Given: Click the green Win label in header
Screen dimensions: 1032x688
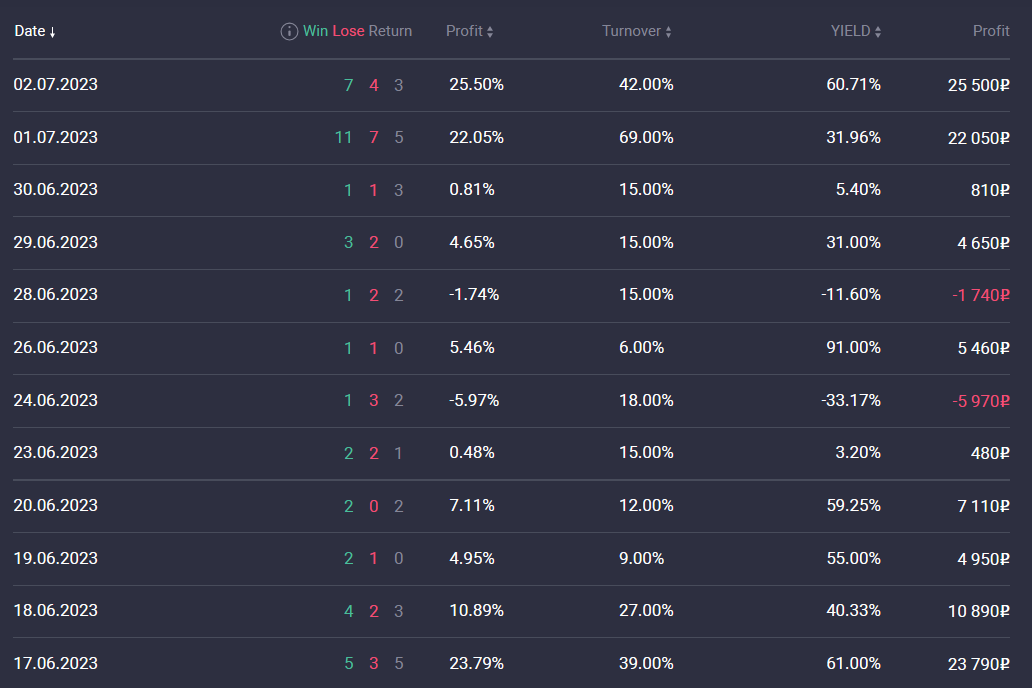Looking at the screenshot, I should tap(316, 31).
